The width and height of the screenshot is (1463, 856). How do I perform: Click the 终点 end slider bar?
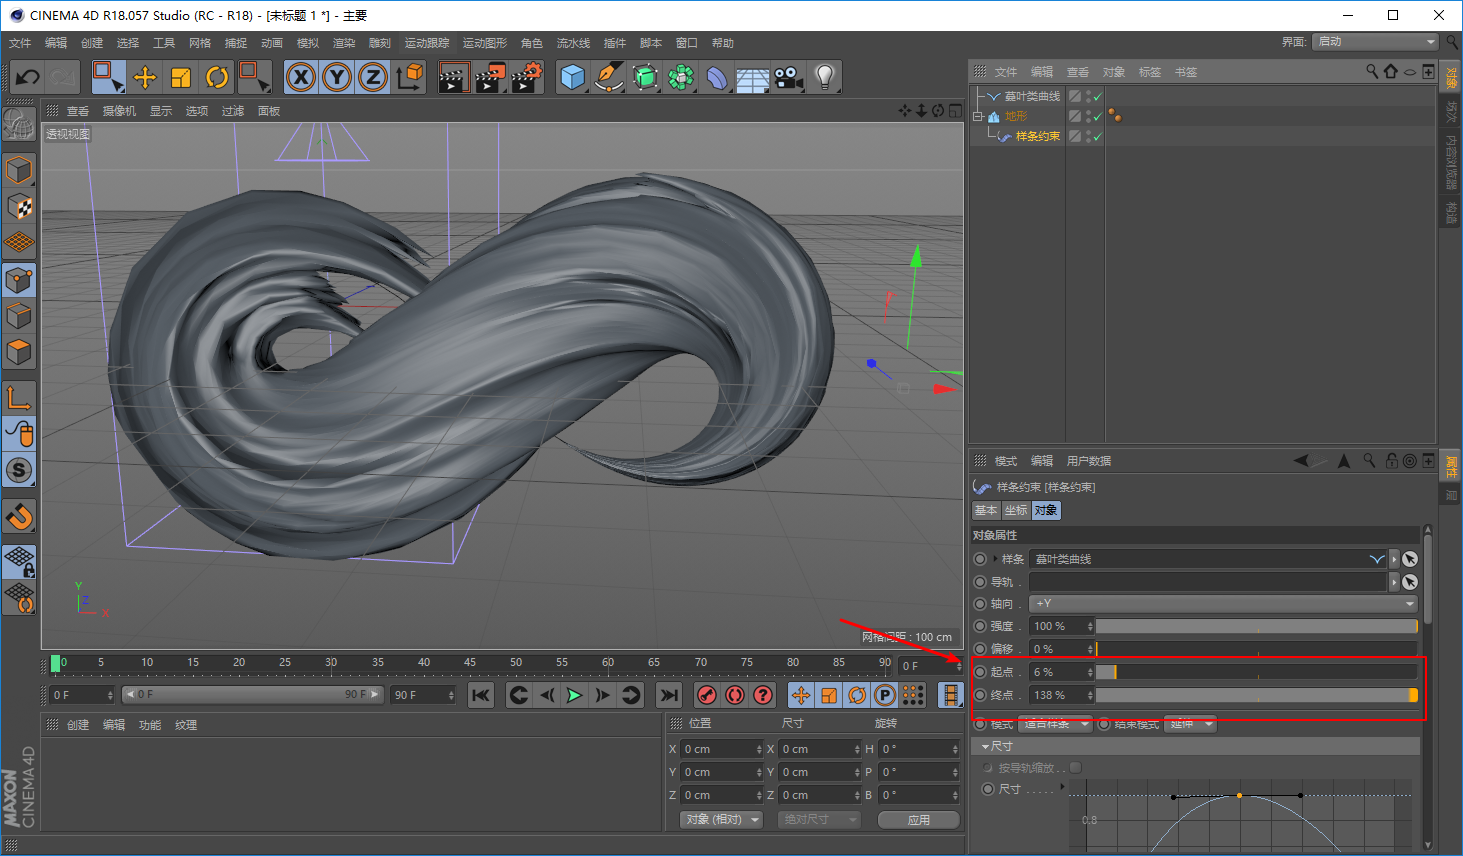[x=1257, y=695]
